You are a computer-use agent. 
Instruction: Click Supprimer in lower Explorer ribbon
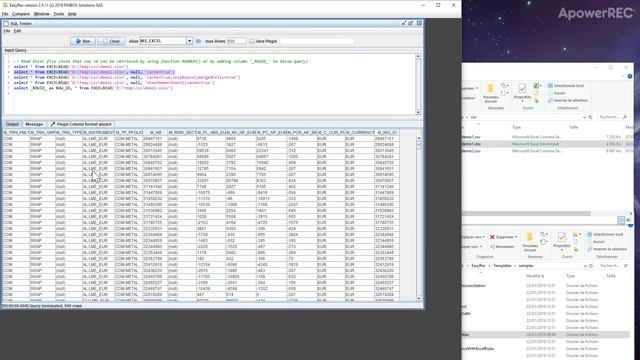(x=502, y=237)
